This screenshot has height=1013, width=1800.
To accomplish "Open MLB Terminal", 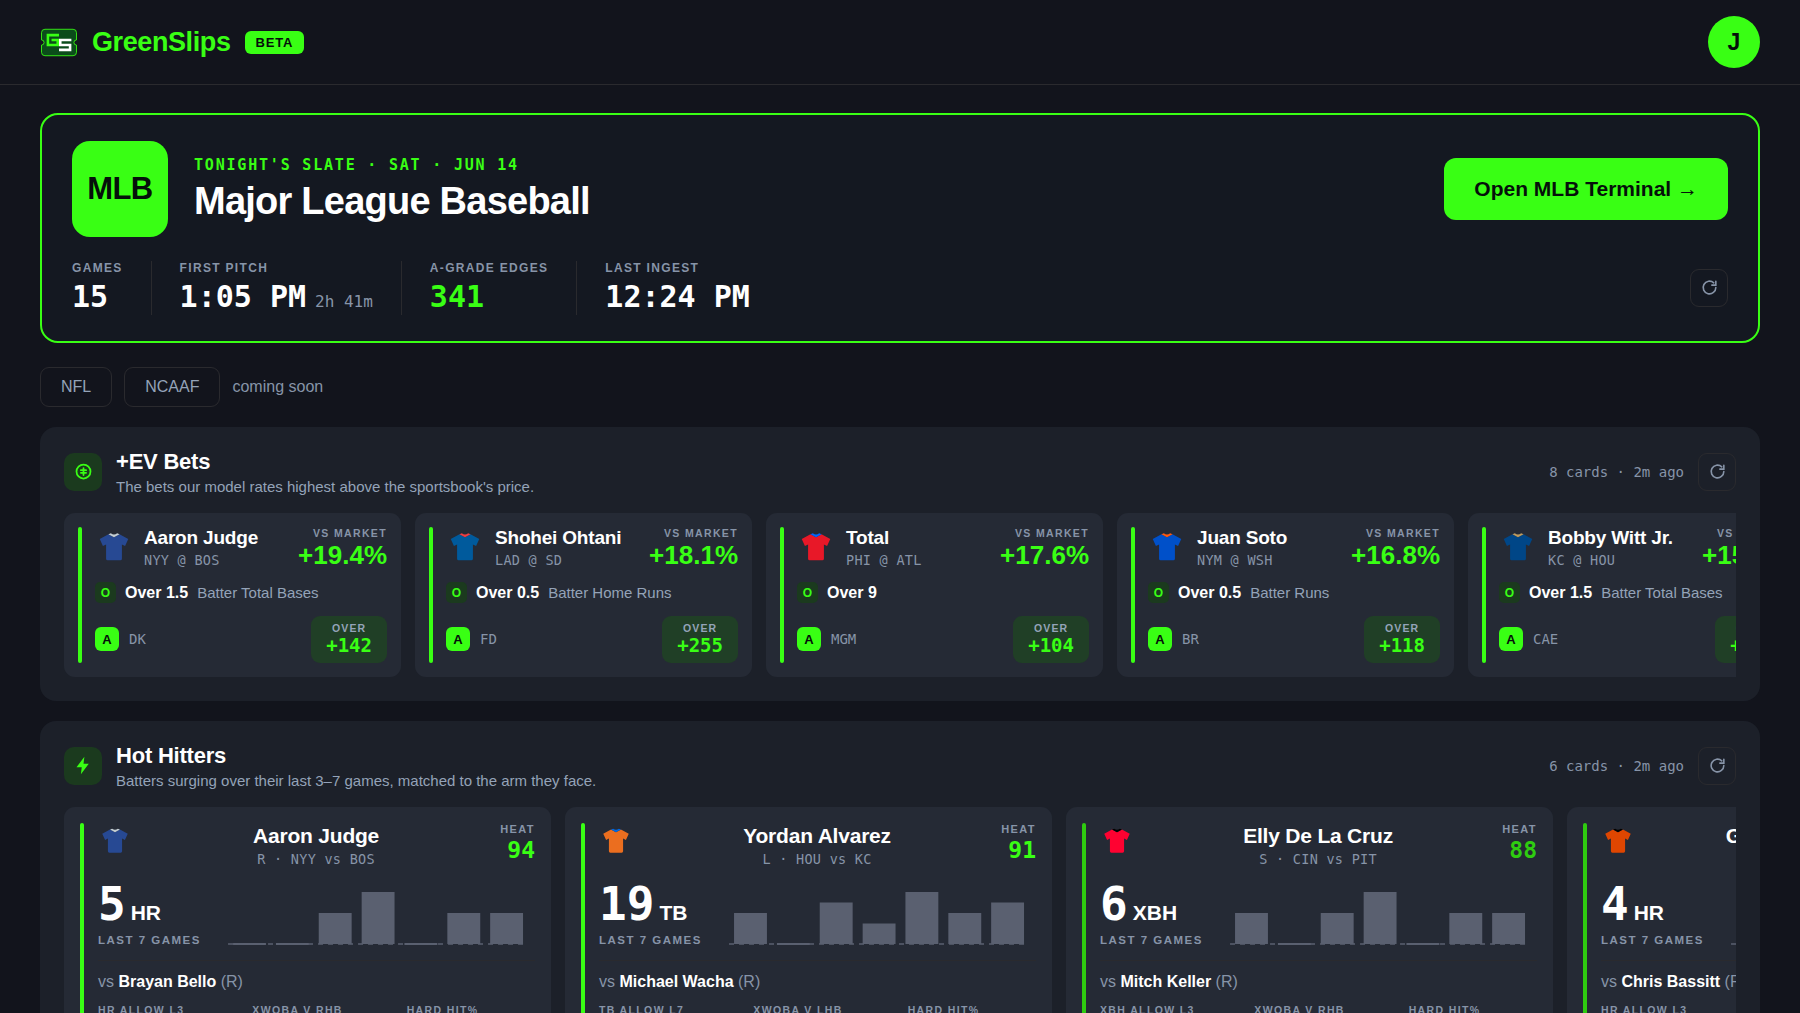I will click(1585, 189).
